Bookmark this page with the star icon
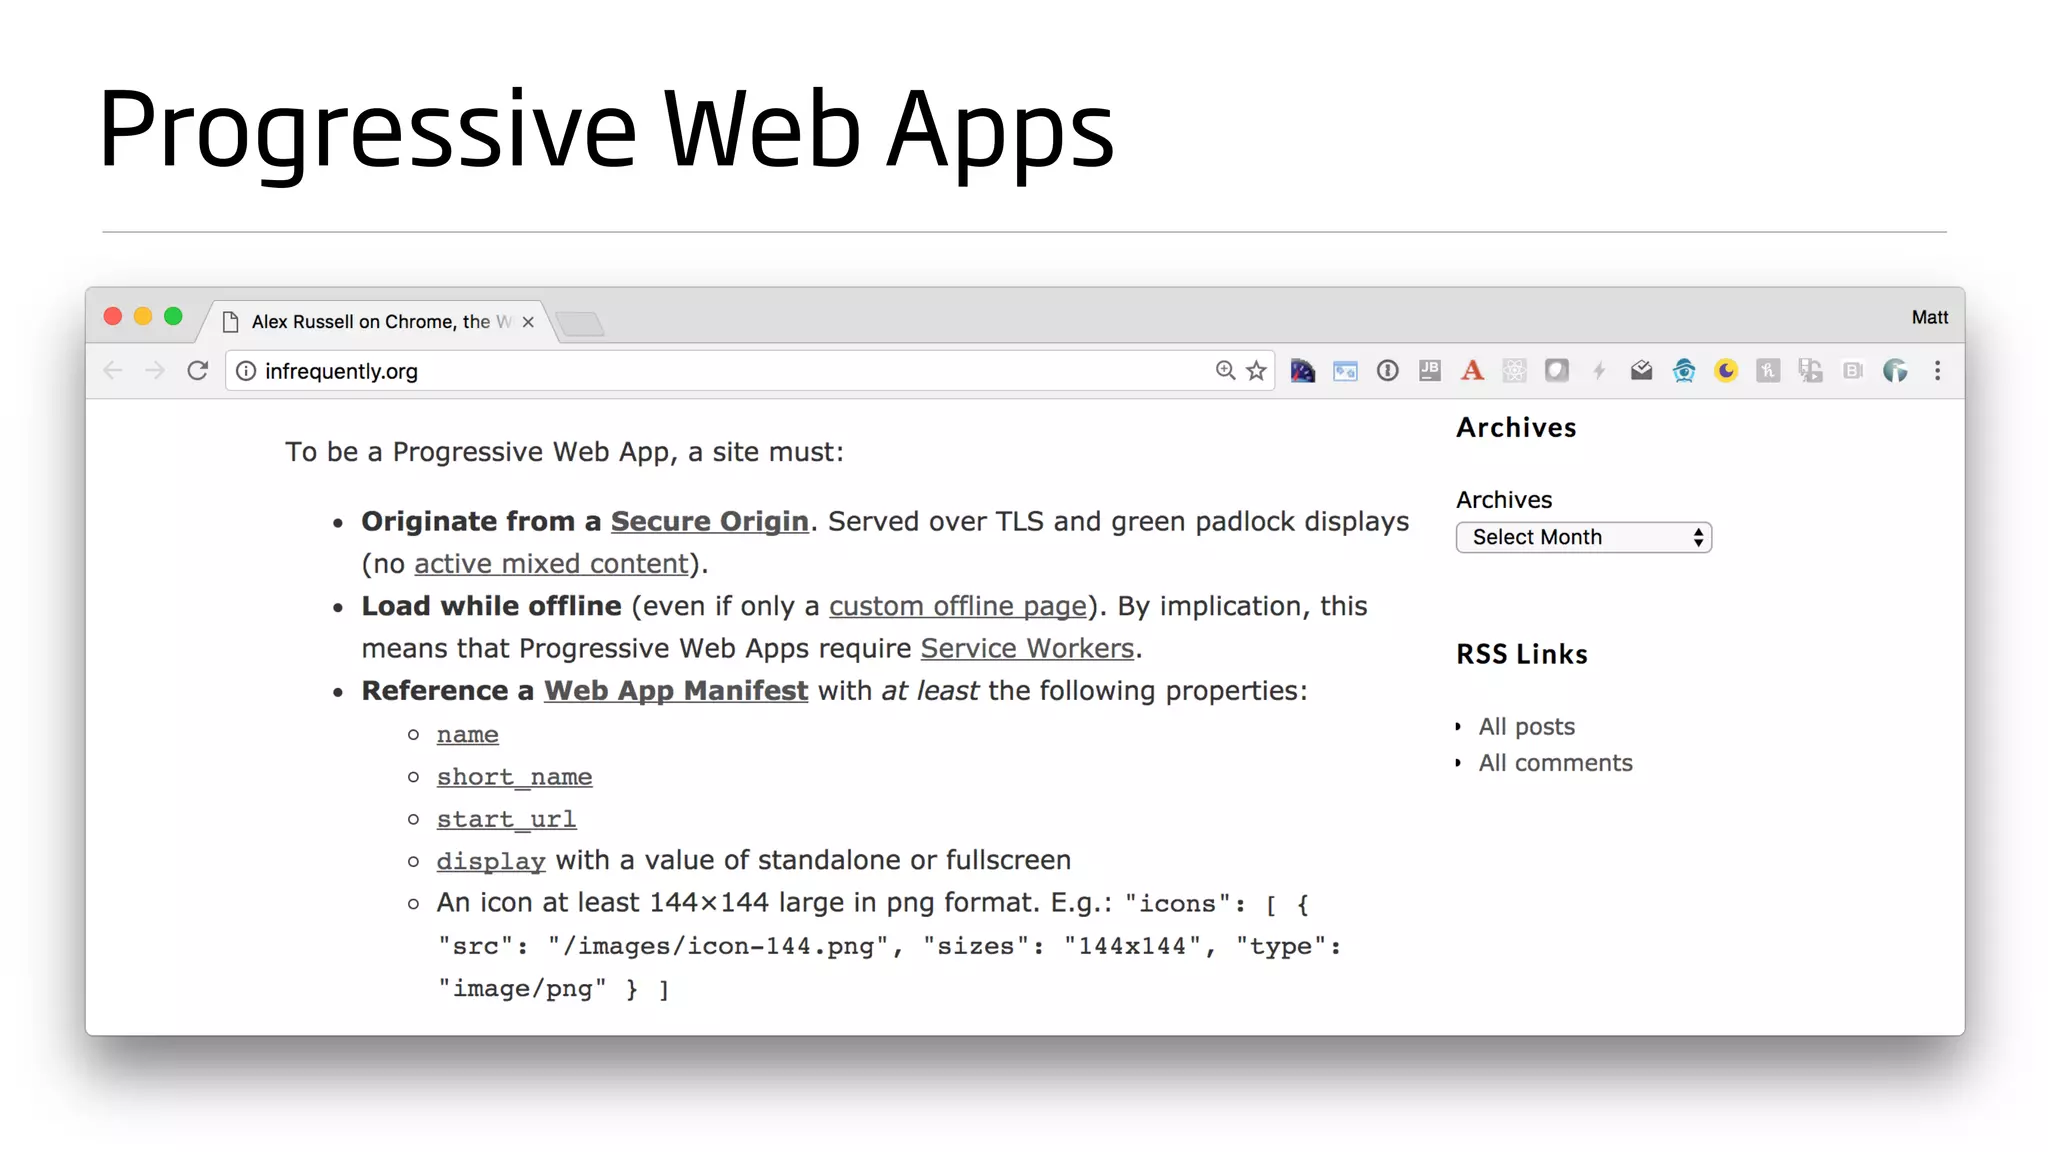The image size is (2048, 1152). (1257, 371)
